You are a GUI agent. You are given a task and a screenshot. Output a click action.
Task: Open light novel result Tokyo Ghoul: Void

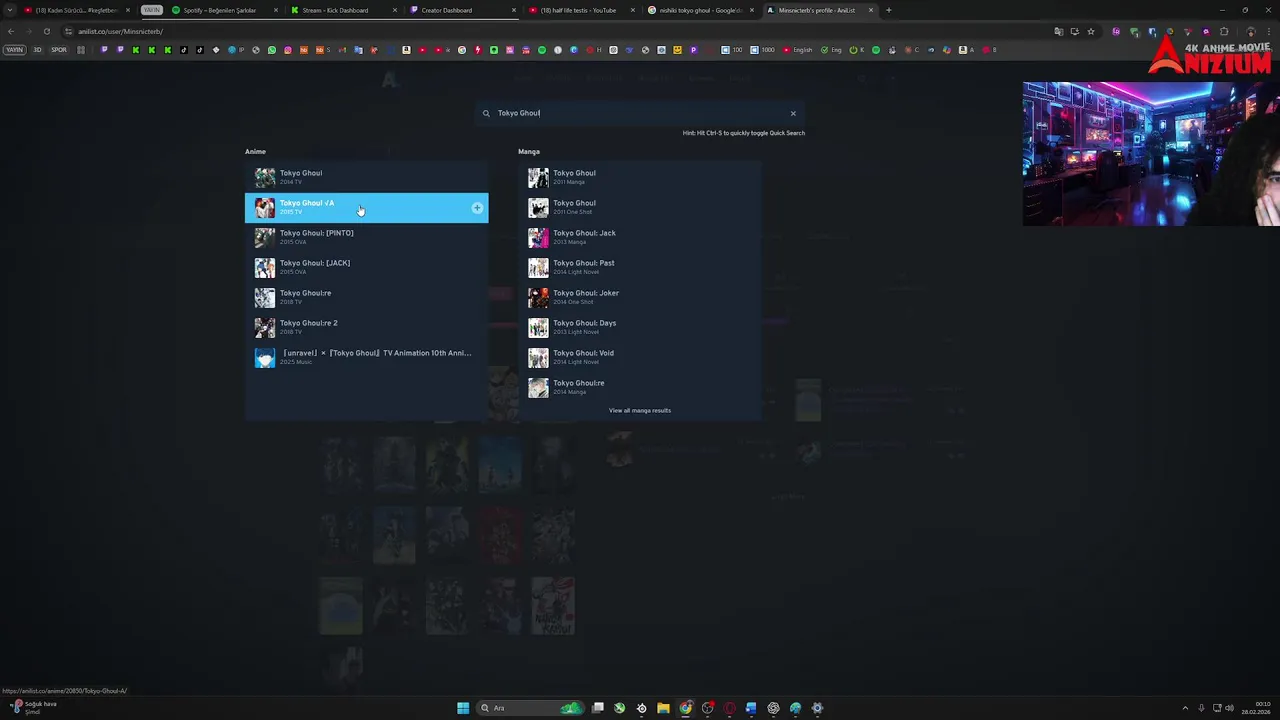(640, 357)
